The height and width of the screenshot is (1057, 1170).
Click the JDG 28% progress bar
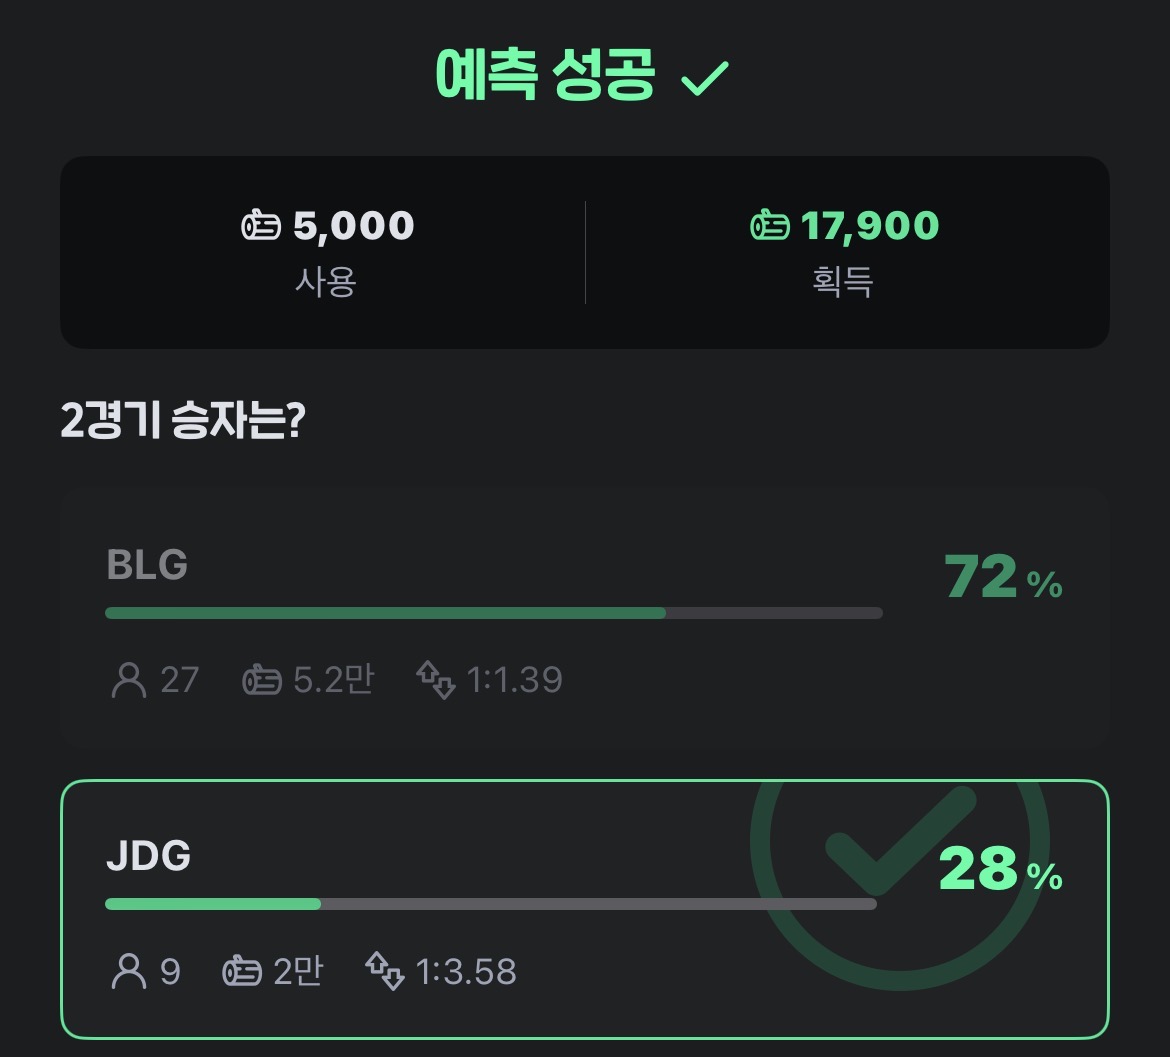click(490, 904)
